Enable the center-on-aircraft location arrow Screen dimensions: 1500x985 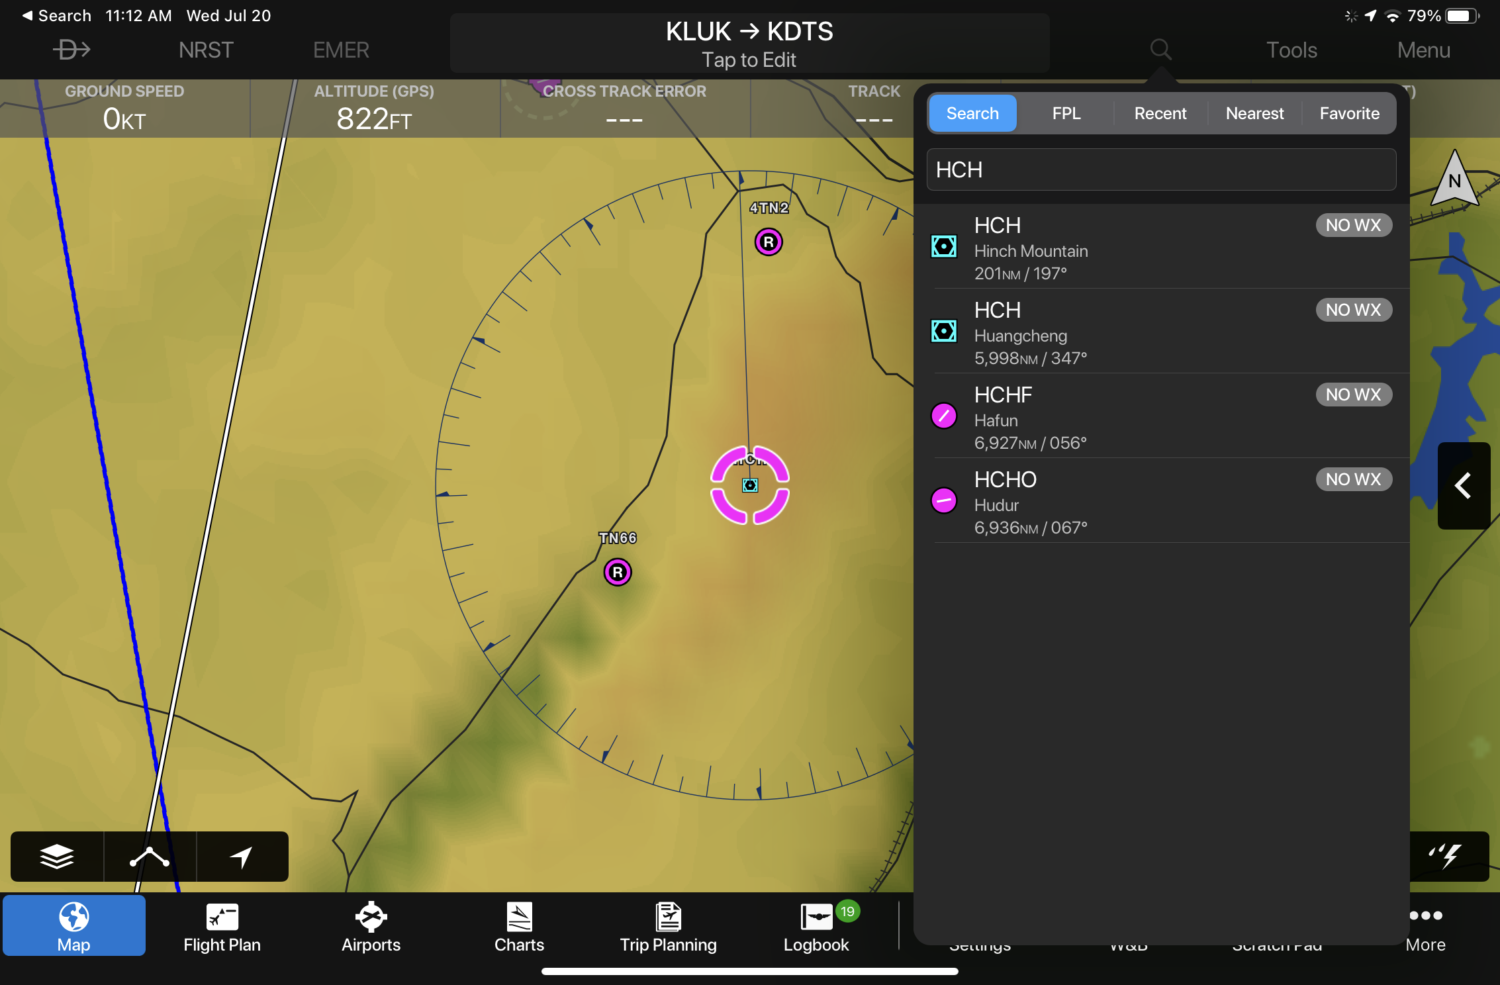coord(242,856)
